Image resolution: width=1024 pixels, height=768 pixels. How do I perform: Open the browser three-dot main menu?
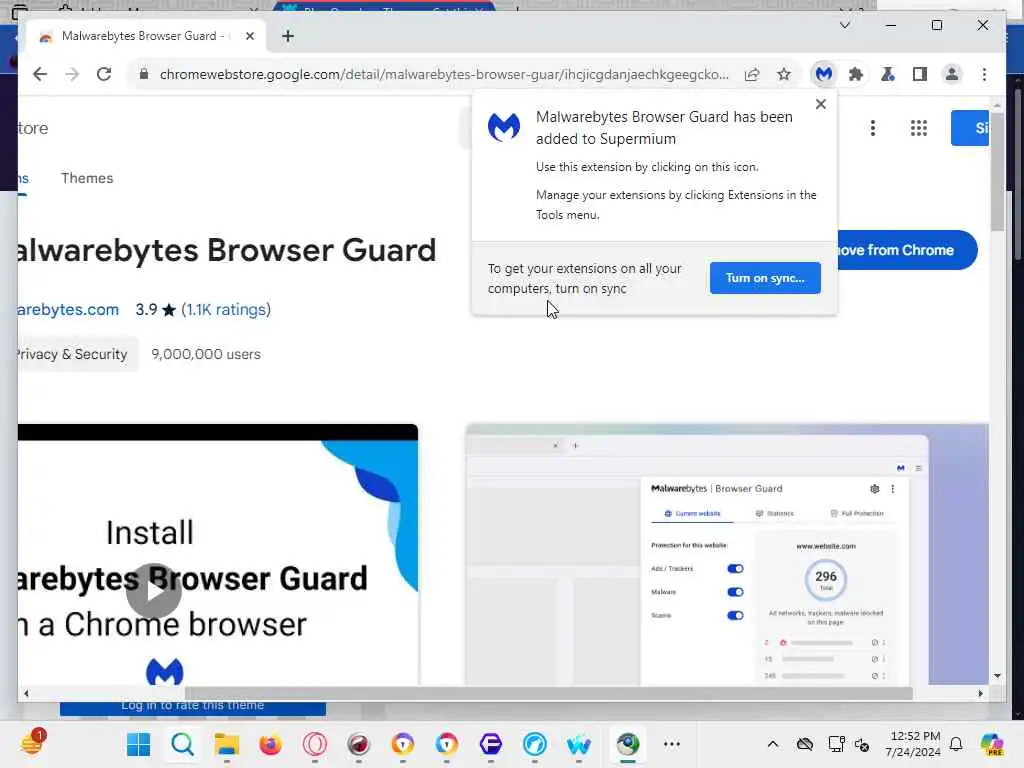tap(984, 74)
